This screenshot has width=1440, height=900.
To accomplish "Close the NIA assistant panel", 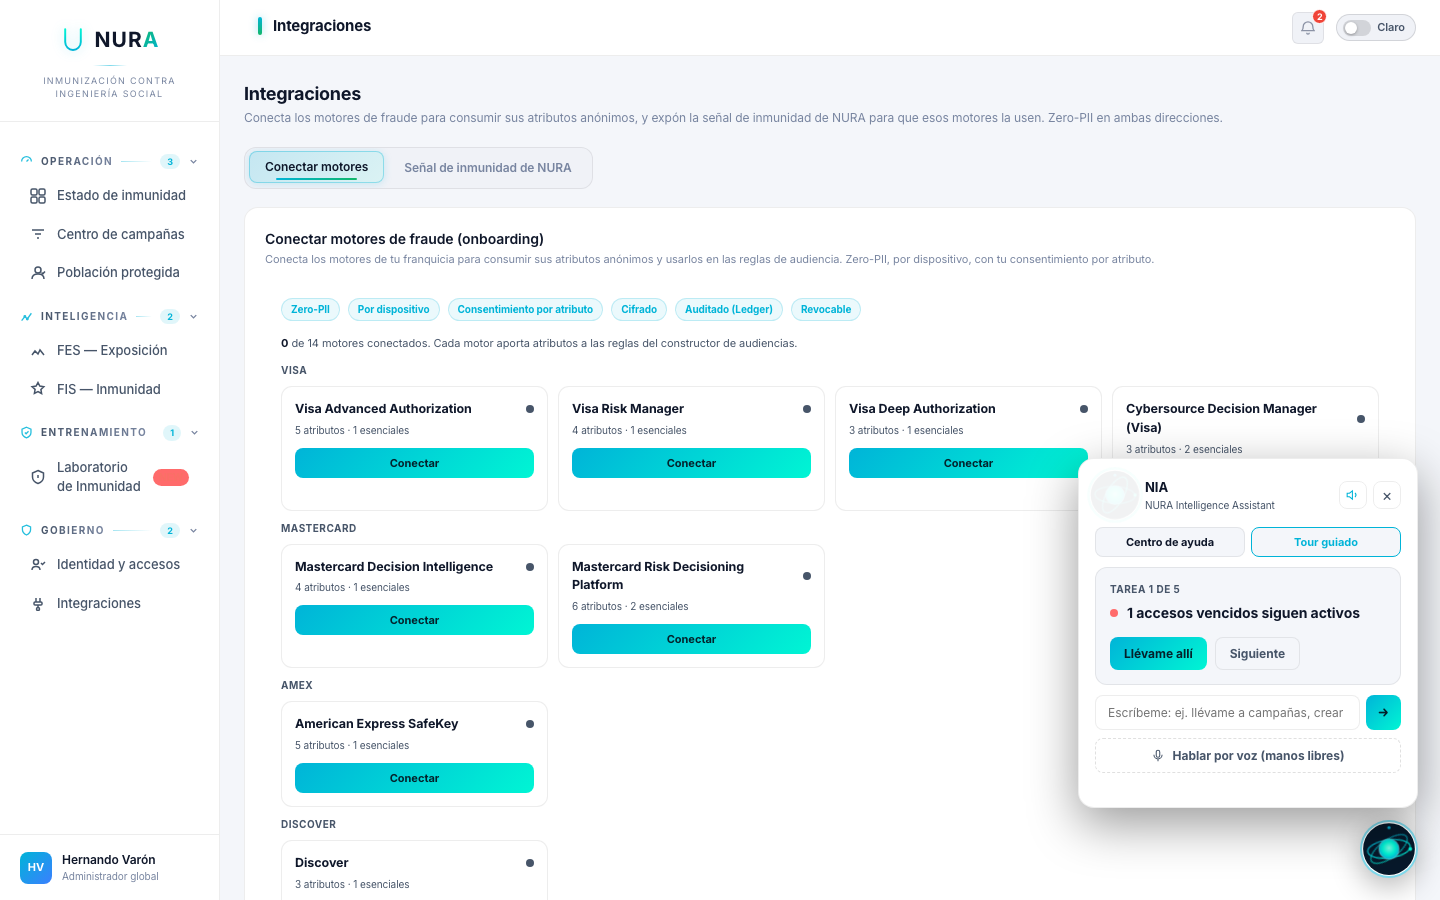I will 1387,496.
